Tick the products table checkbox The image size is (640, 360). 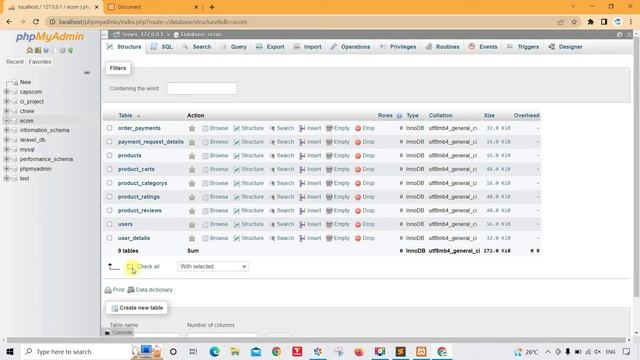pos(109,156)
